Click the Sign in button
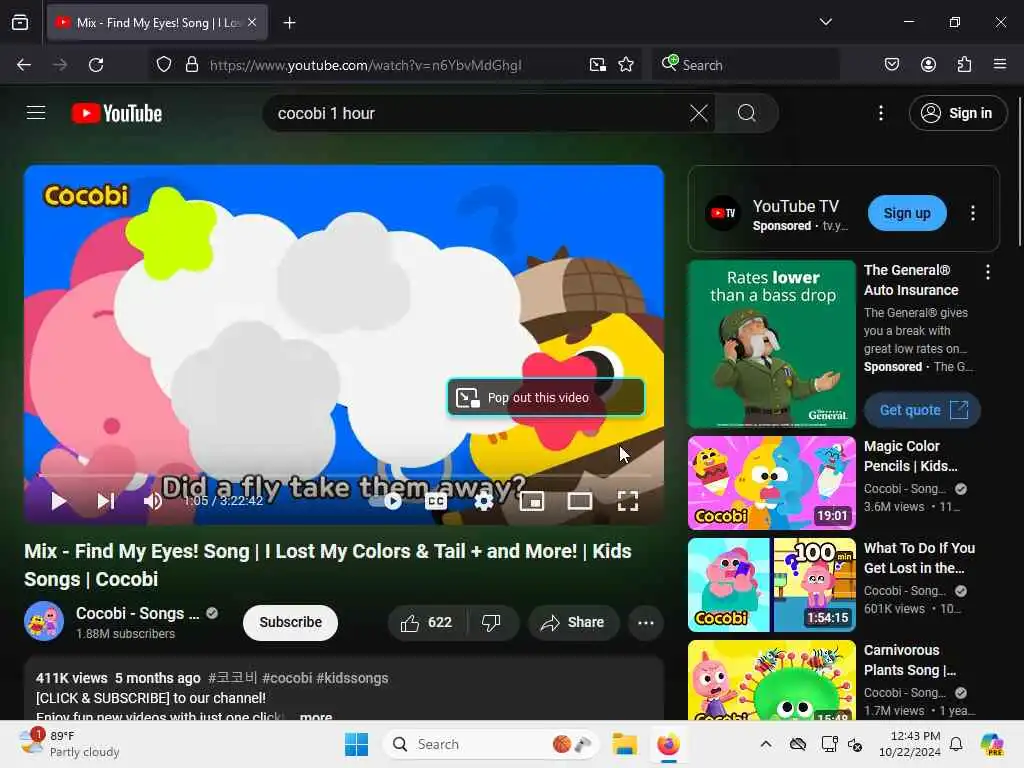This screenshot has height=768, width=1024. pyautogui.click(x=957, y=113)
